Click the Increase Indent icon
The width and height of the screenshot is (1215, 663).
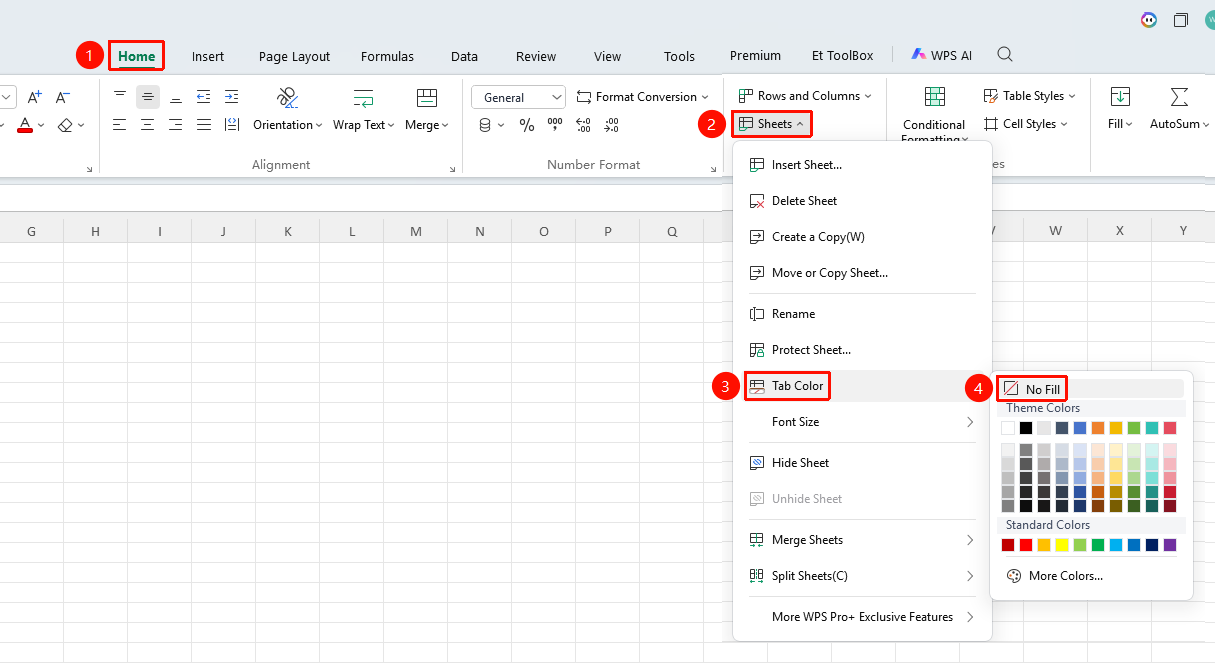pyautogui.click(x=232, y=97)
